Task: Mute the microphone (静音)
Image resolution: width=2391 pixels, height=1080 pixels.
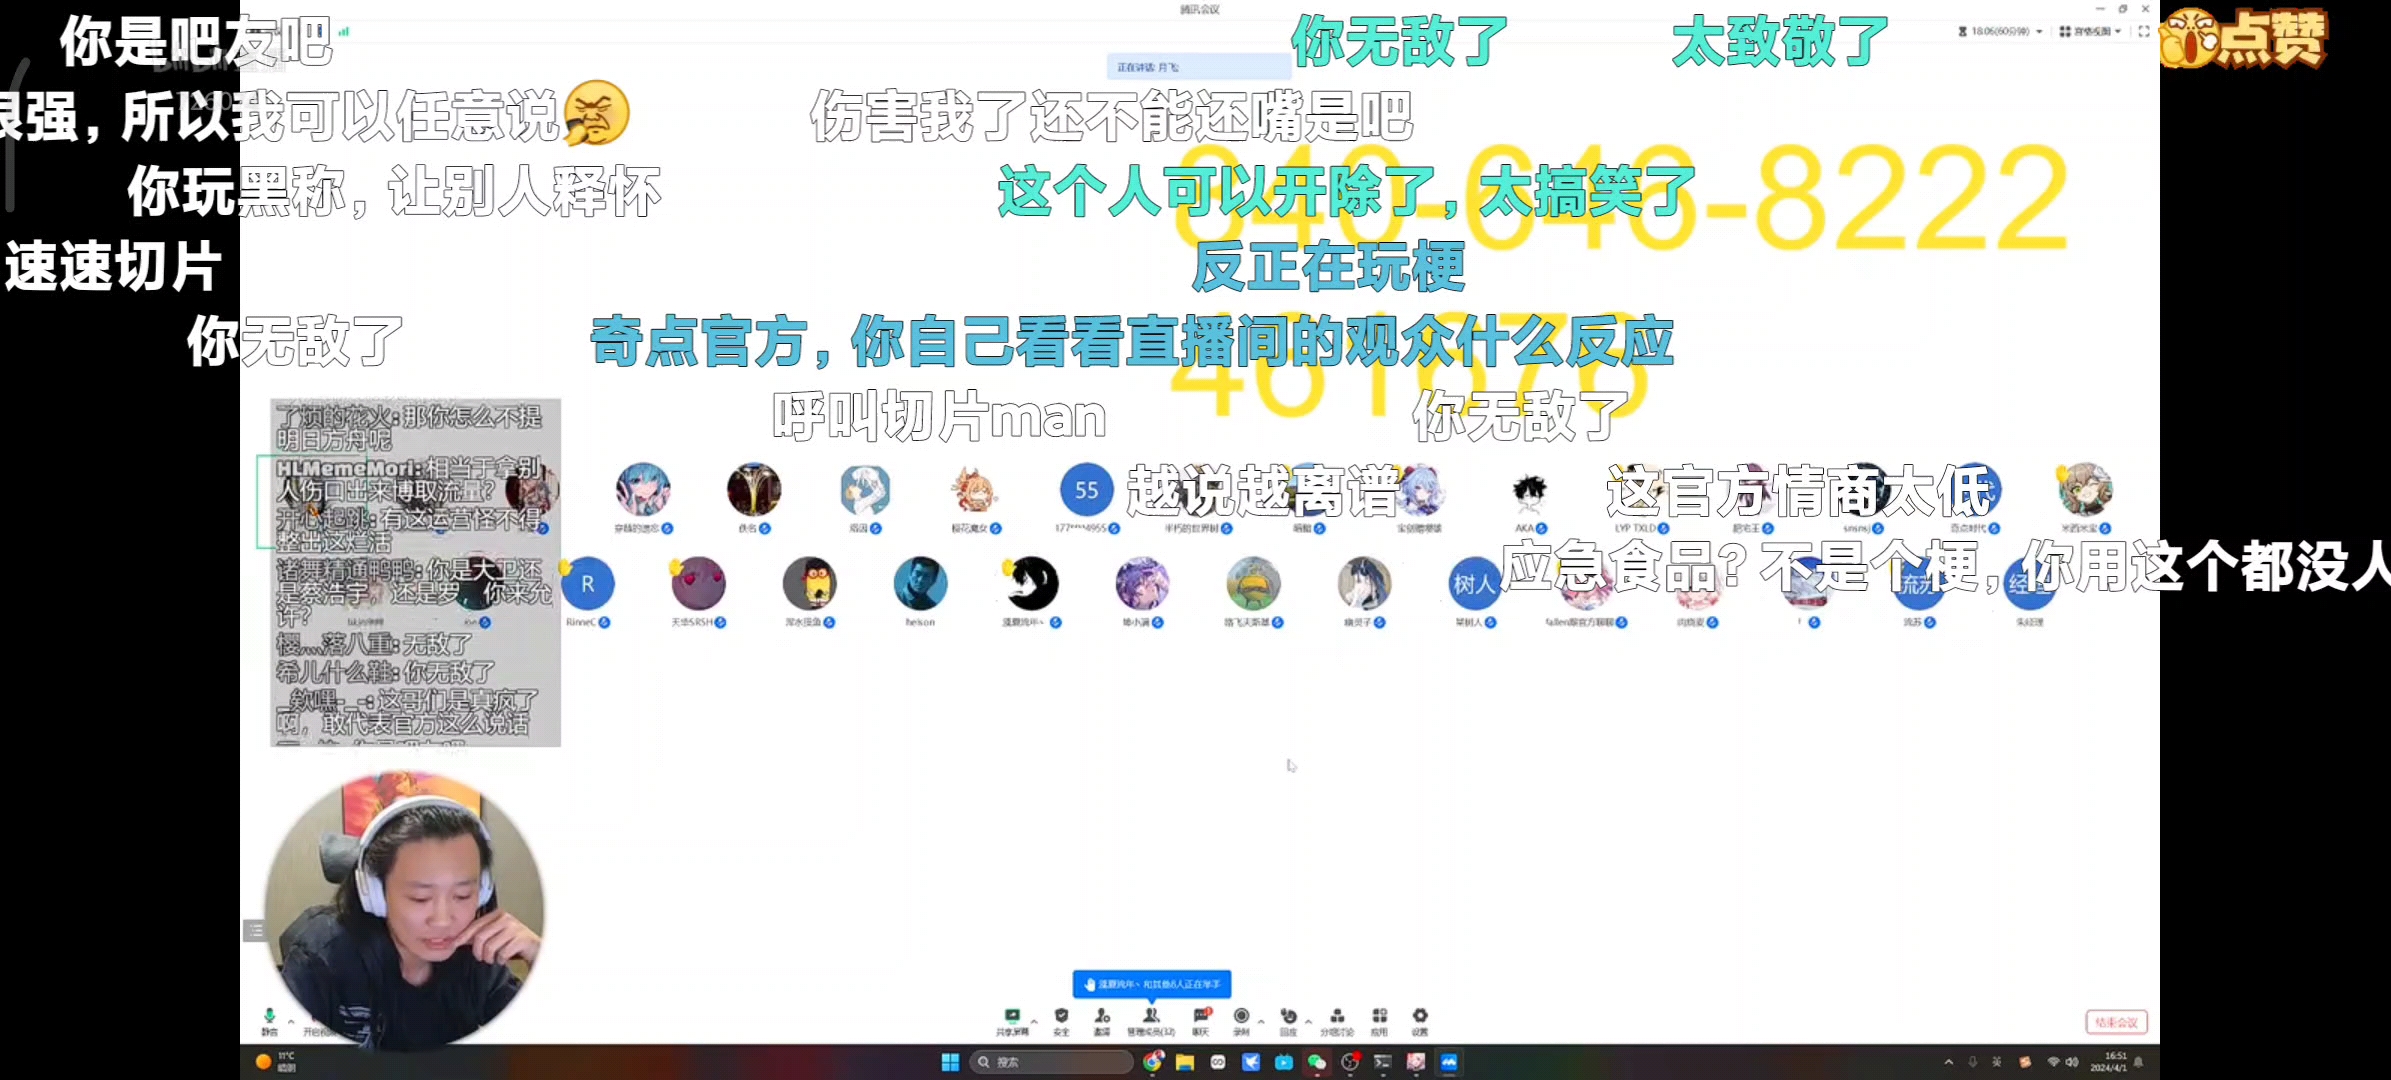Action: pos(269,1015)
